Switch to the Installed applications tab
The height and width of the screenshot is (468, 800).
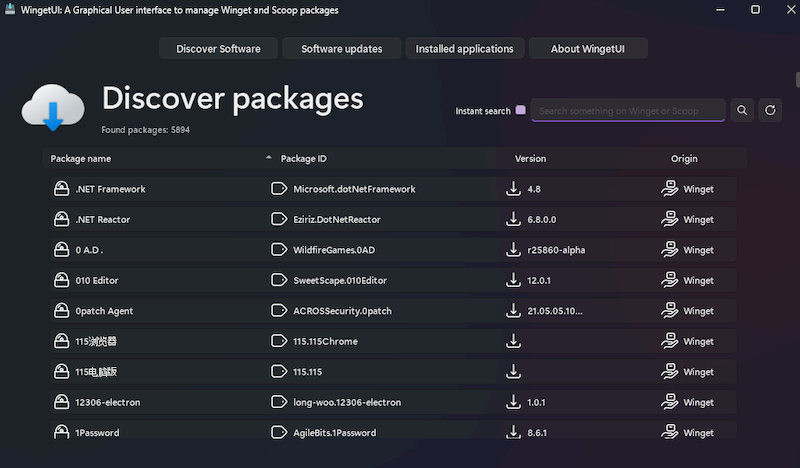[x=464, y=48]
